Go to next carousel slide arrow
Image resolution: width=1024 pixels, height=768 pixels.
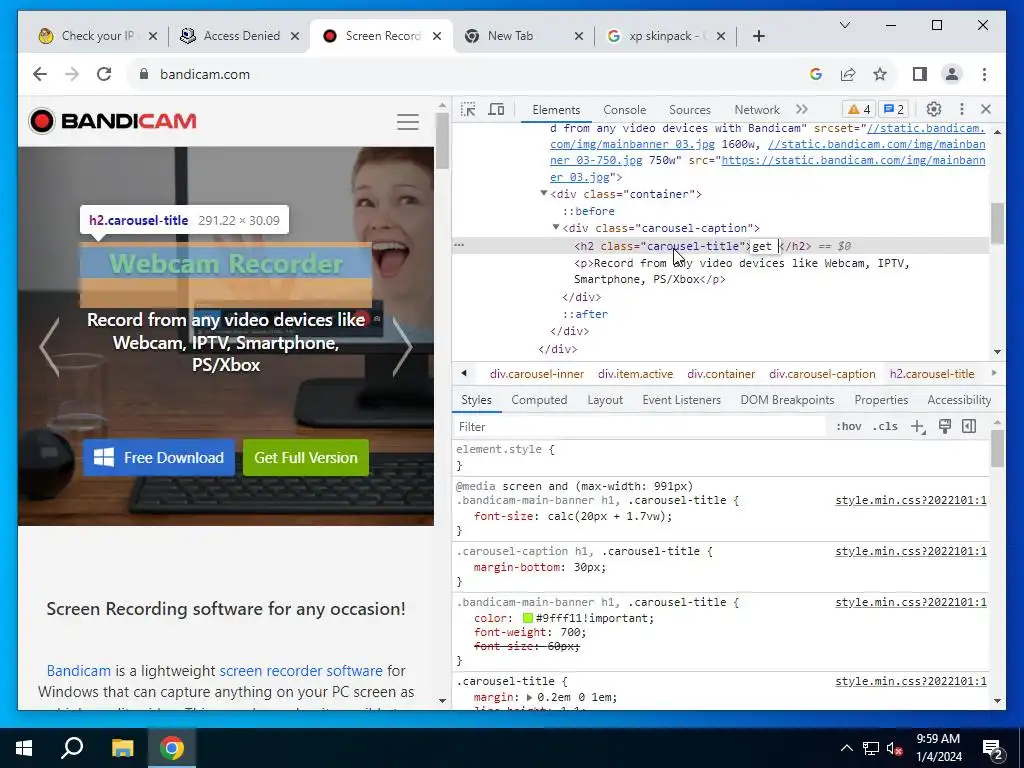(x=402, y=347)
